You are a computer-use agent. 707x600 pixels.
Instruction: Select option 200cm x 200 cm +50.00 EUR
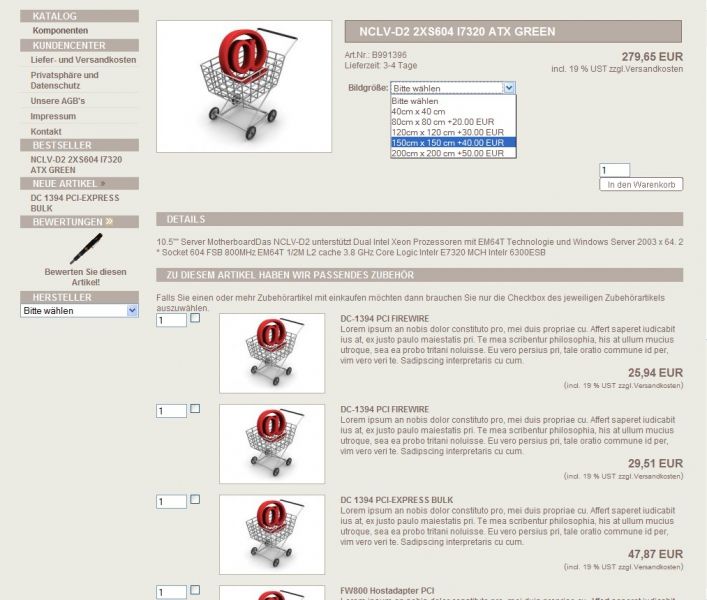tap(453, 153)
